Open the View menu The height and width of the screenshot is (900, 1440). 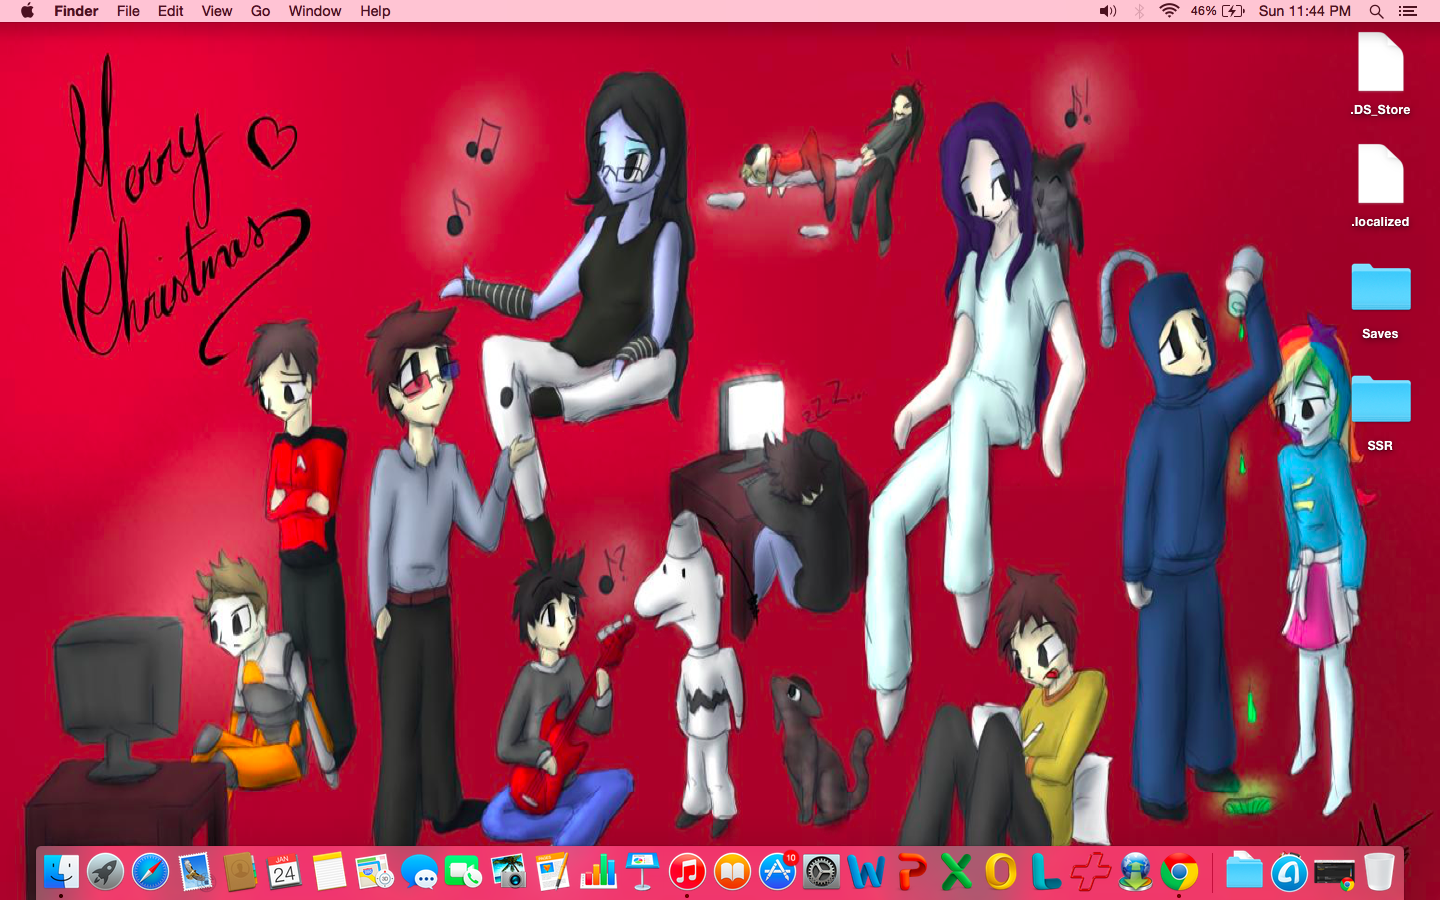click(217, 11)
